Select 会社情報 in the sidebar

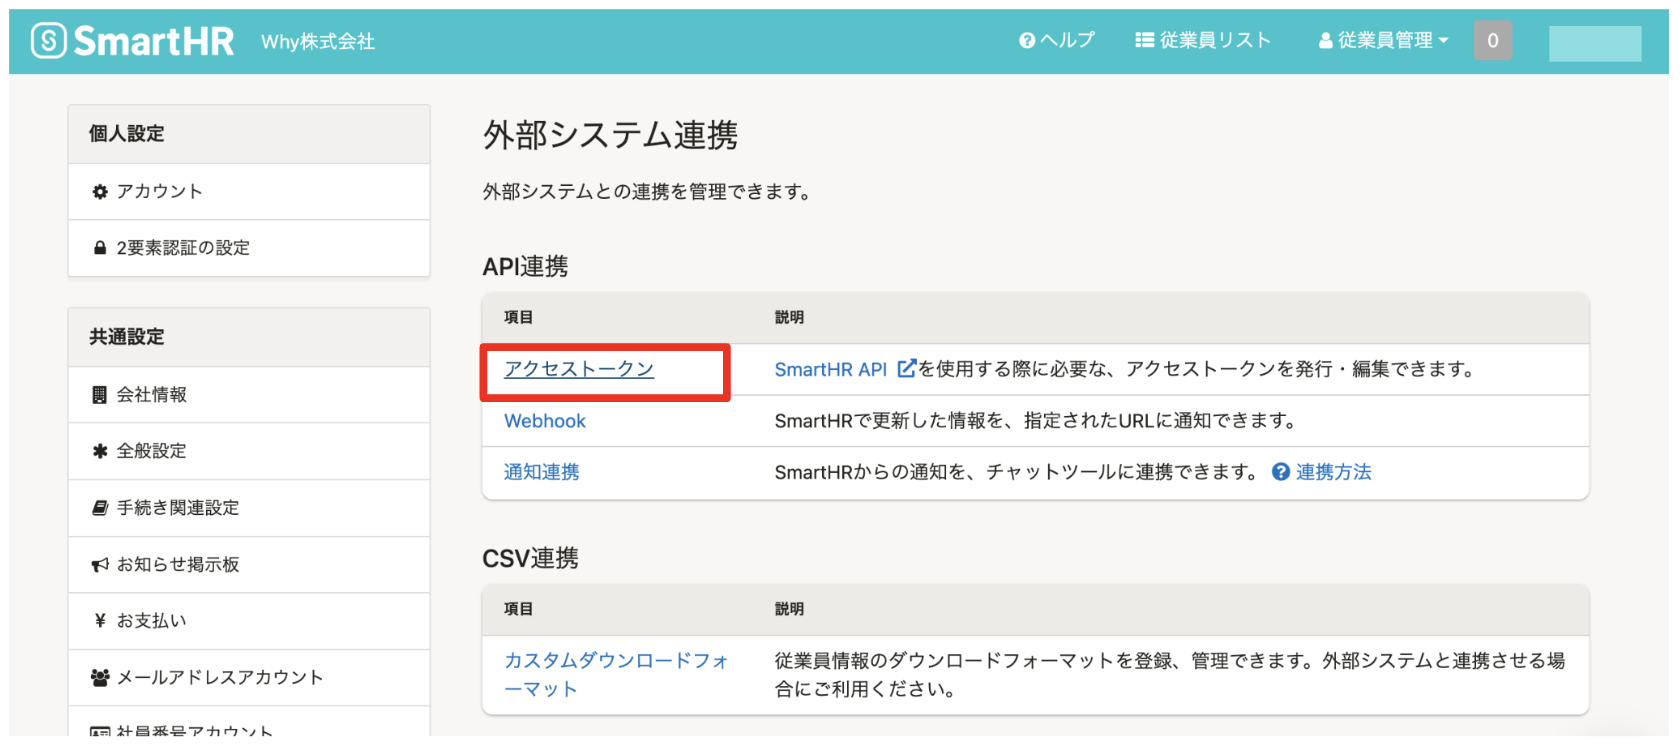pos(249,395)
